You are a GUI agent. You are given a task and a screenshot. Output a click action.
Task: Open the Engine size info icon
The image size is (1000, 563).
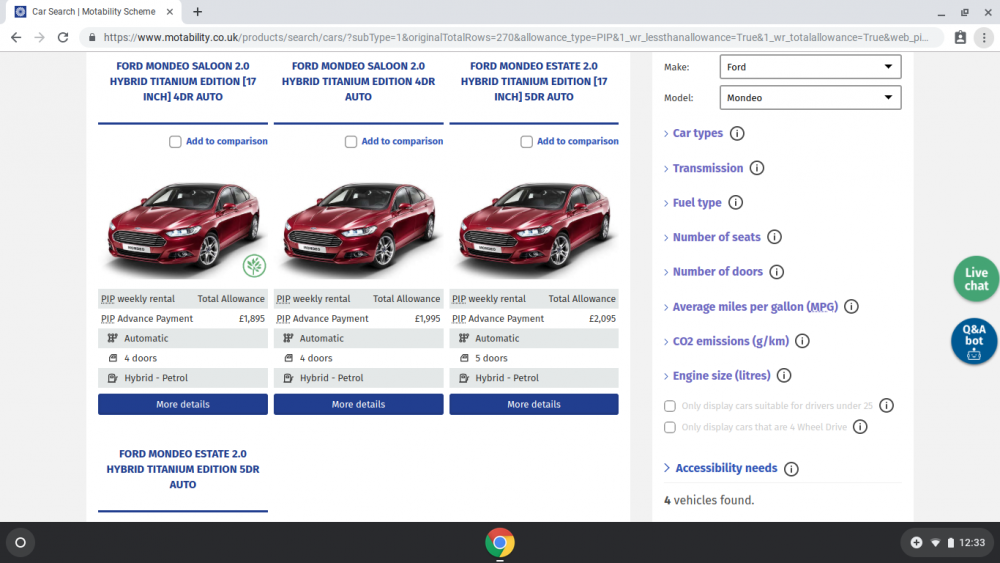pos(784,376)
